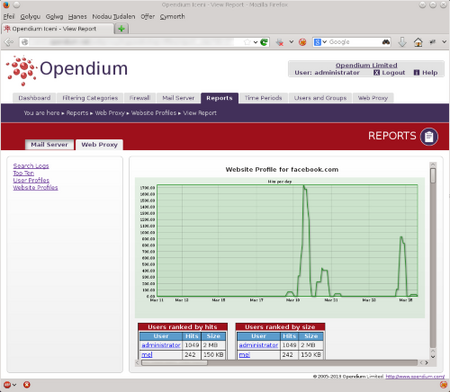Click the Opendium Limited link

point(366,65)
